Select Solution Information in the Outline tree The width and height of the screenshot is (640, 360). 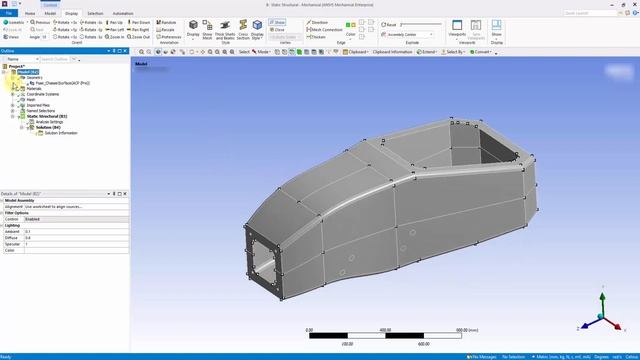click(x=61, y=133)
